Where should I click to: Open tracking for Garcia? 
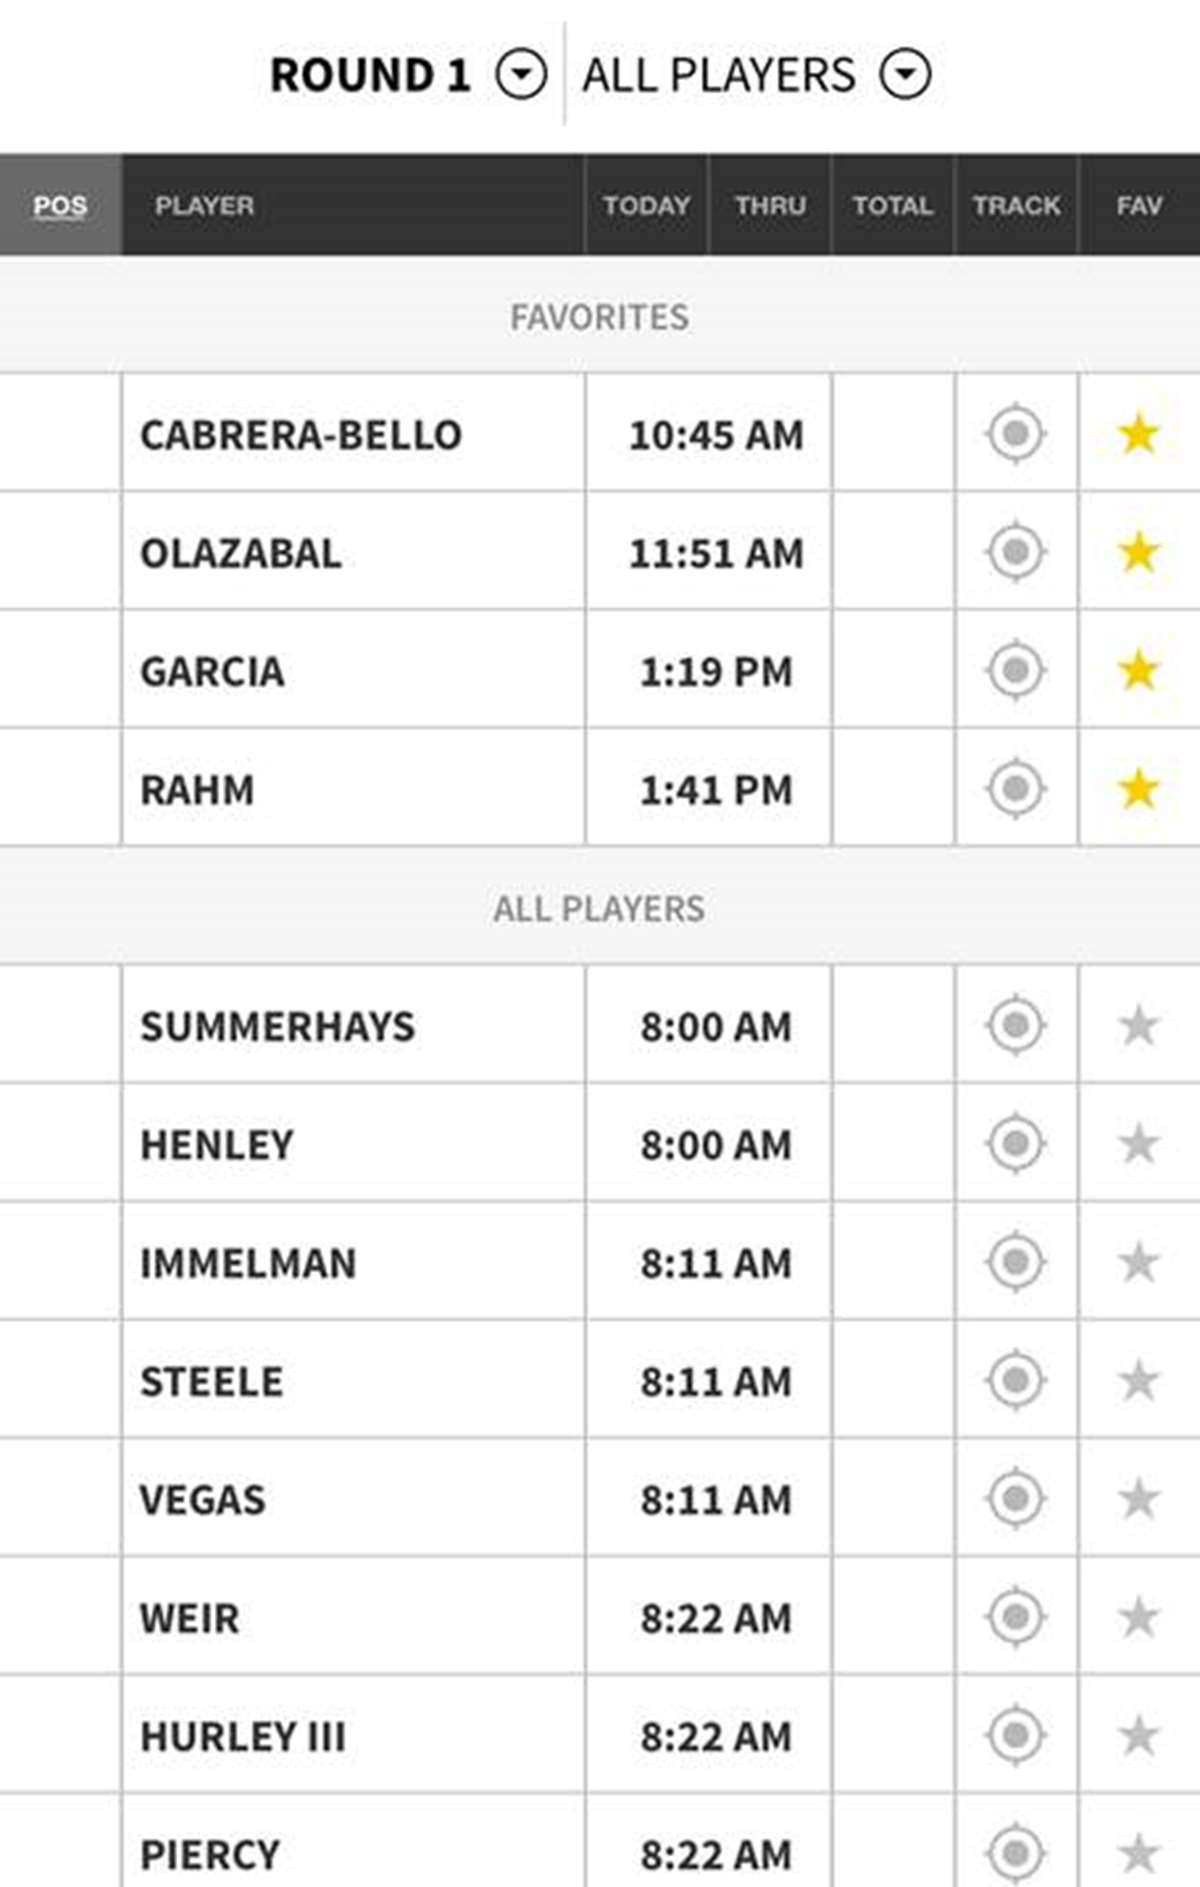1016,670
